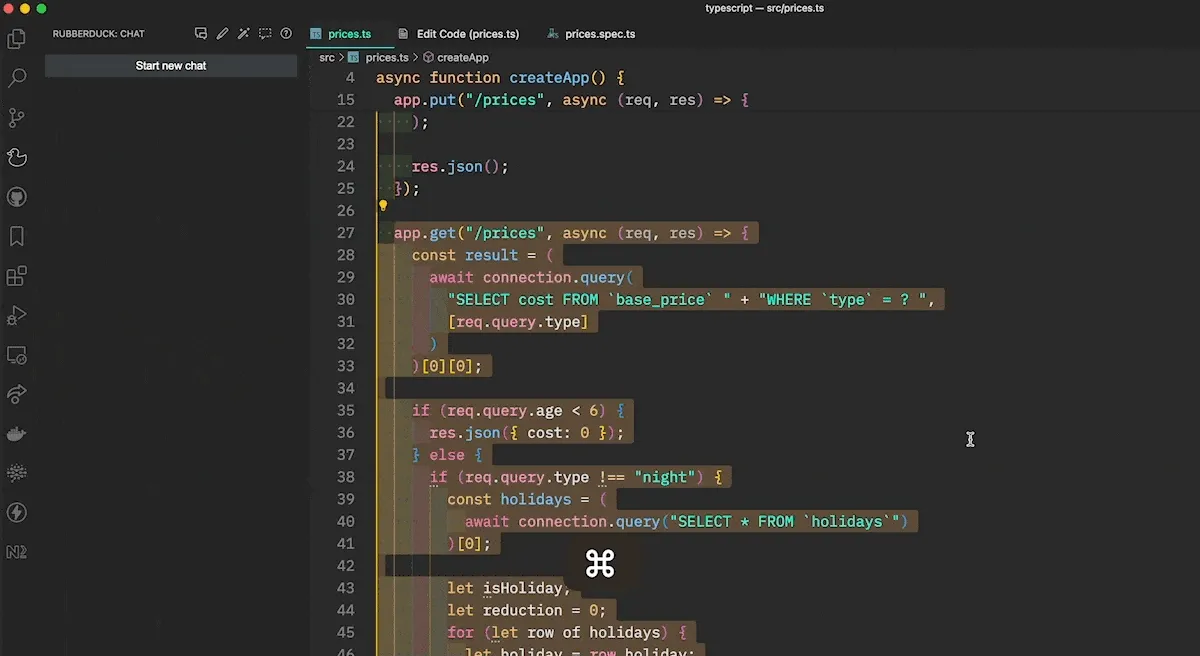The image size is (1200, 656).
Task: Open the Bookmarks view icon
Action: (16, 236)
